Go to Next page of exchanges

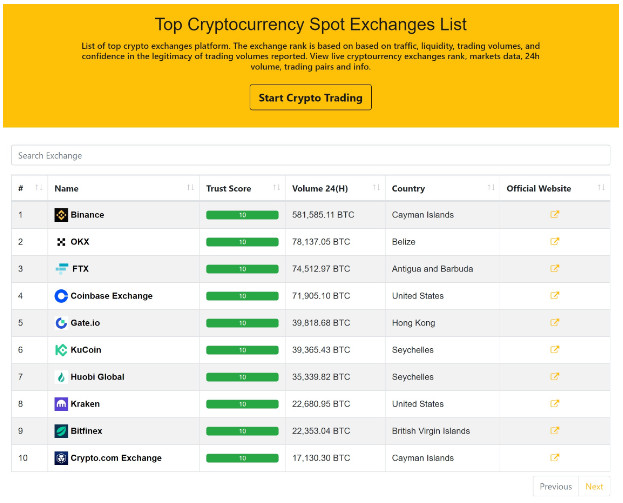(x=594, y=486)
